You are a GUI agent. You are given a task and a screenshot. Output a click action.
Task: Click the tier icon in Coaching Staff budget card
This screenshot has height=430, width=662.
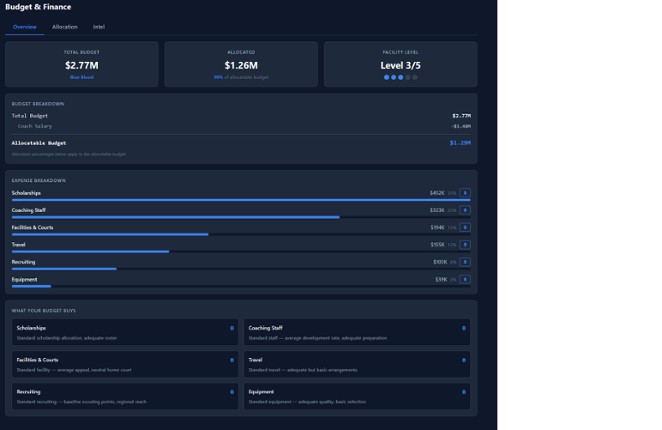[464, 328]
